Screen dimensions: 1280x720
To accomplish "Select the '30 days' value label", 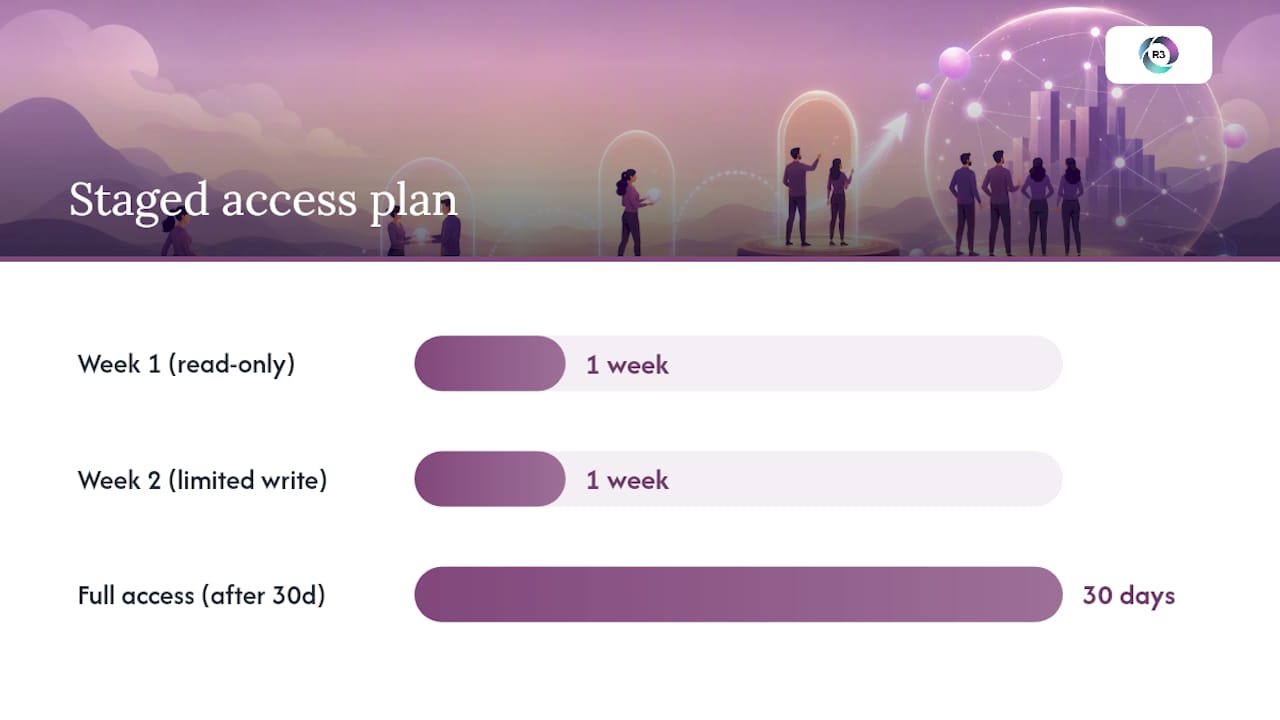I will (x=1128, y=596).
